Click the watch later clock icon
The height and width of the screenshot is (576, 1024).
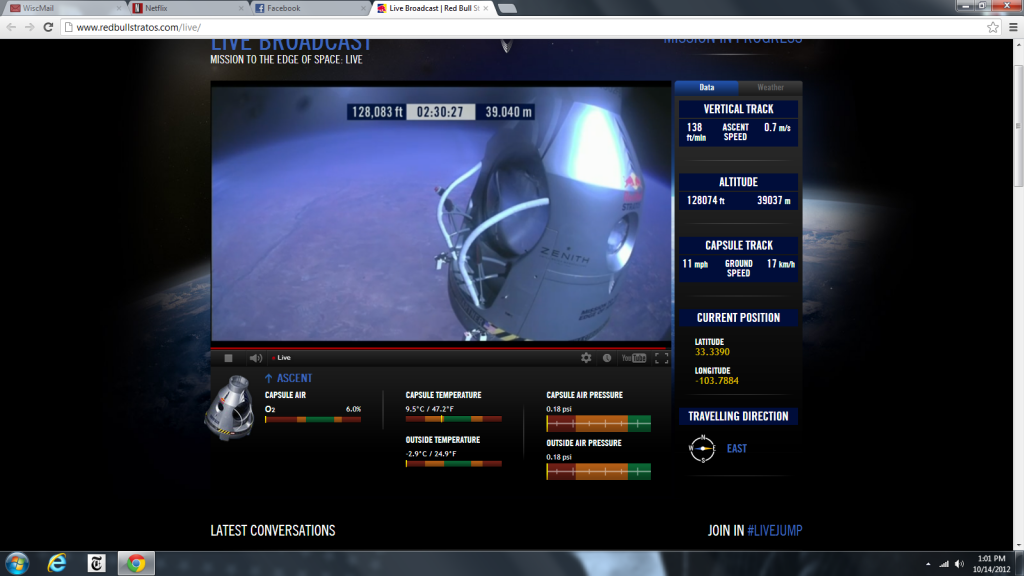(607, 358)
